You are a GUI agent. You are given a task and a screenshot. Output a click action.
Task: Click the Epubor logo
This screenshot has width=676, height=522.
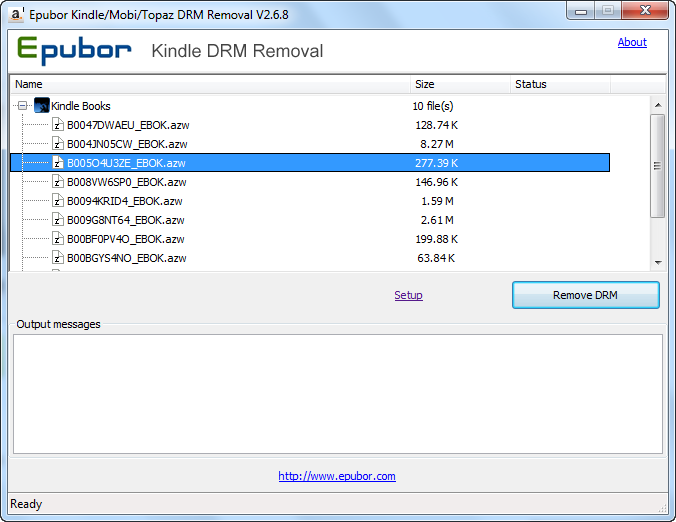pyautogui.click(x=74, y=51)
